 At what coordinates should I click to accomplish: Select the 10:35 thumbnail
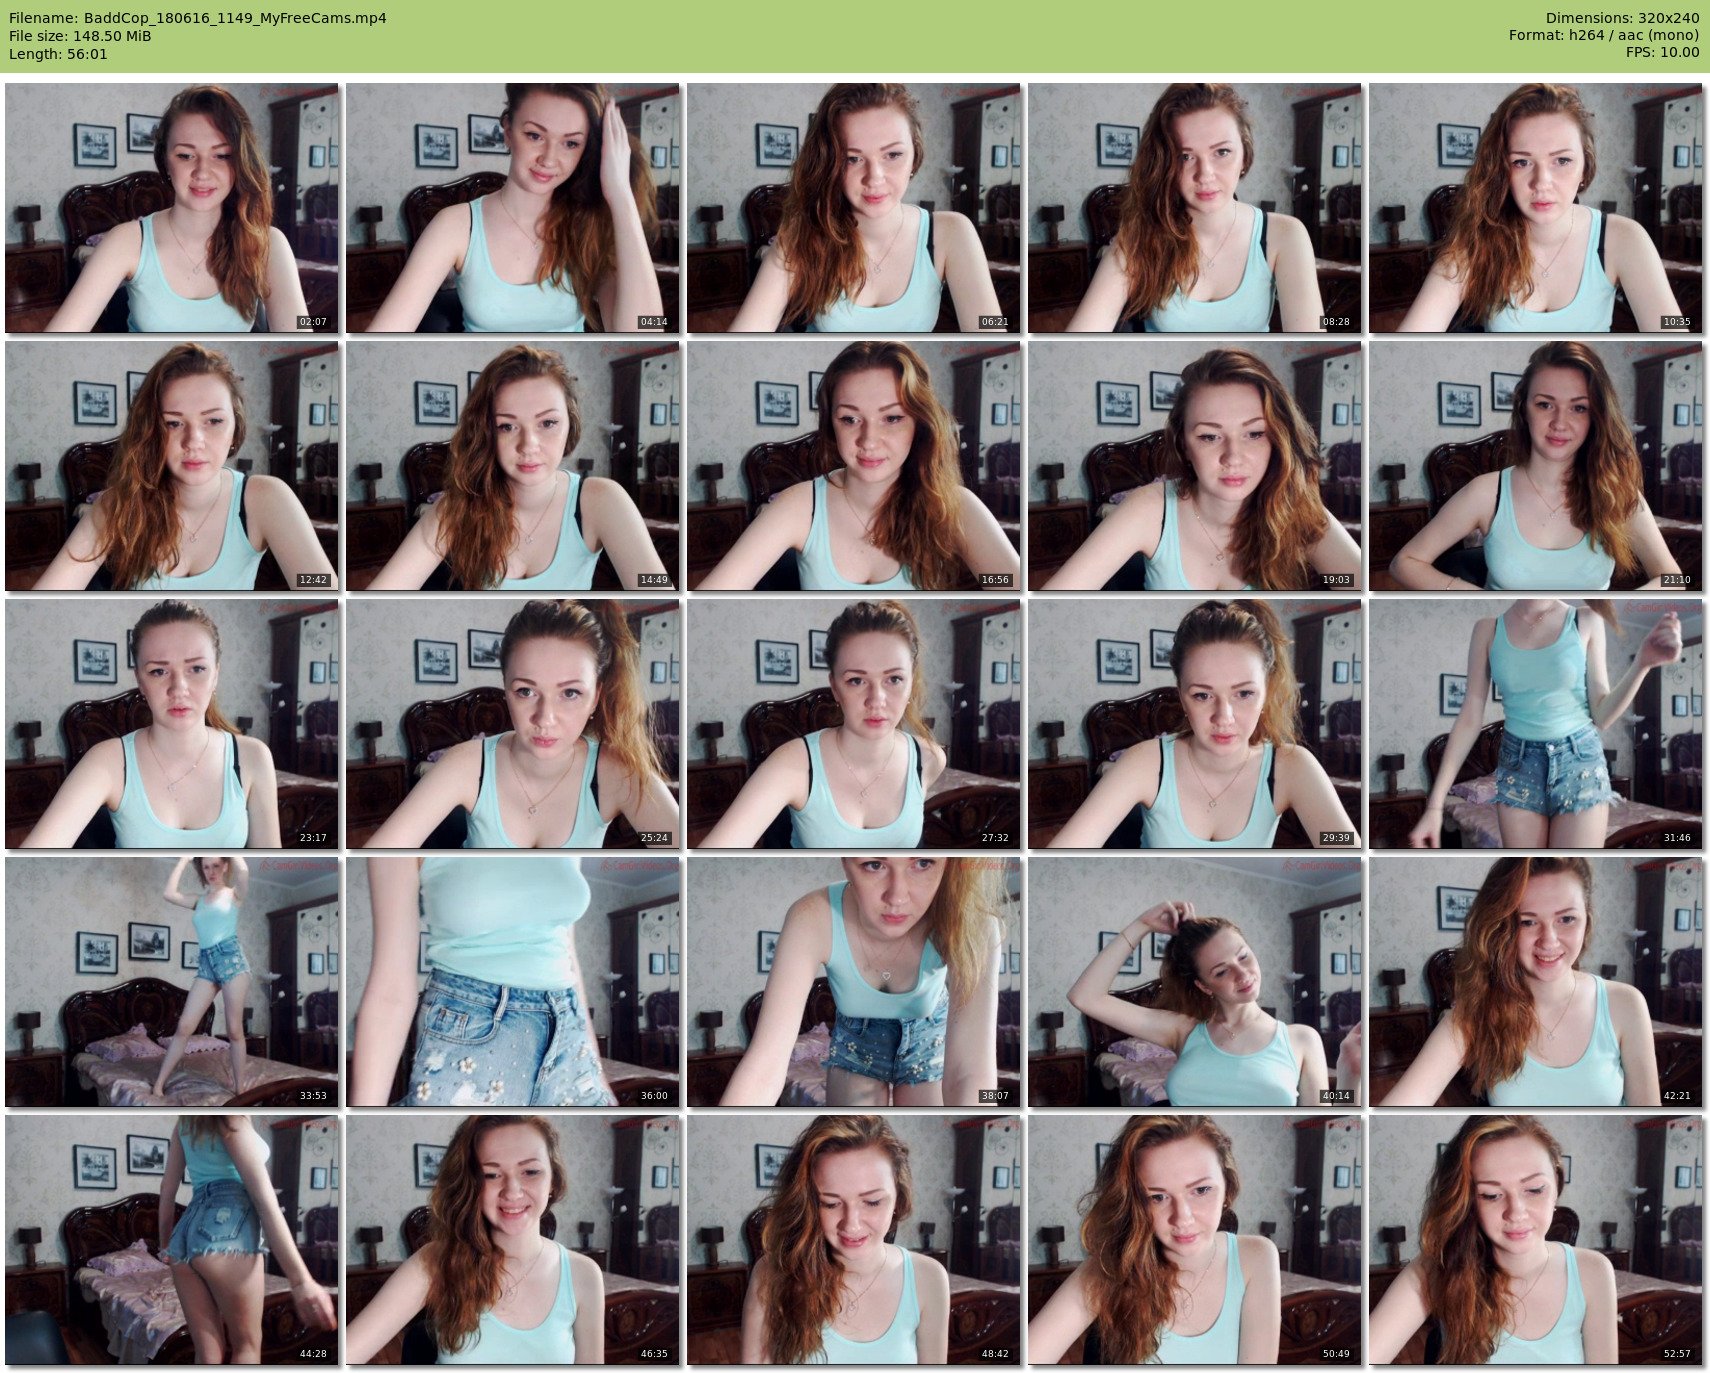1535,207
